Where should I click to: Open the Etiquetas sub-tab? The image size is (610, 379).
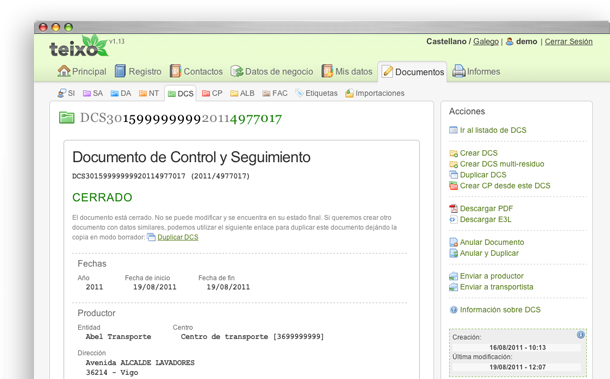click(x=316, y=93)
